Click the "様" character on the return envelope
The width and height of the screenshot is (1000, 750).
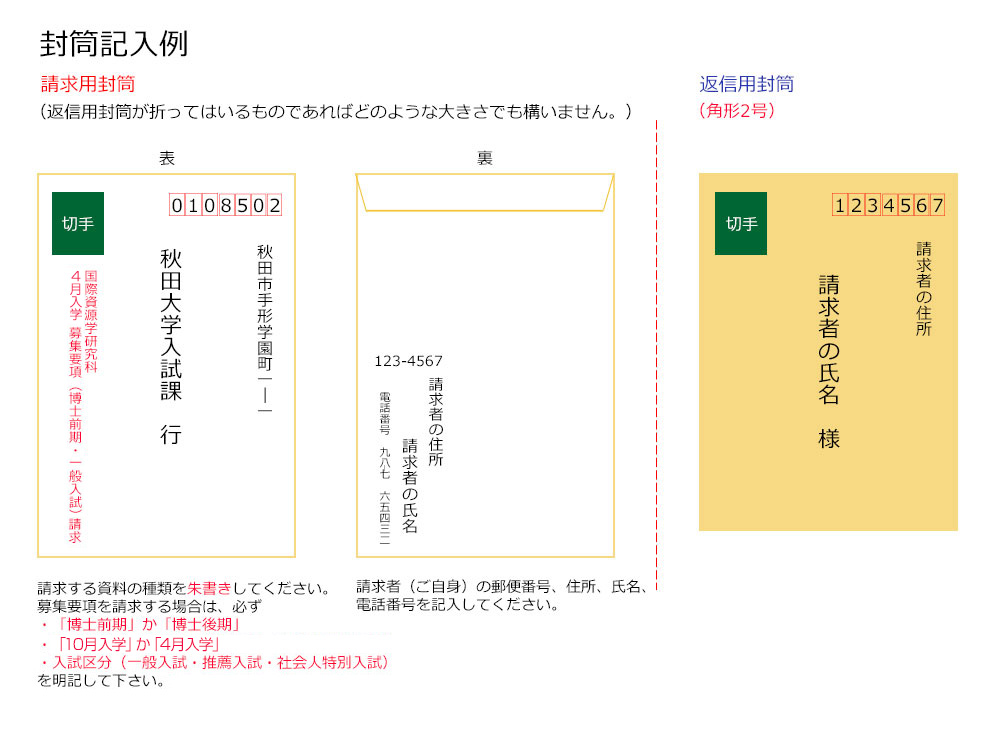pyautogui.click(x=828, y=439)
